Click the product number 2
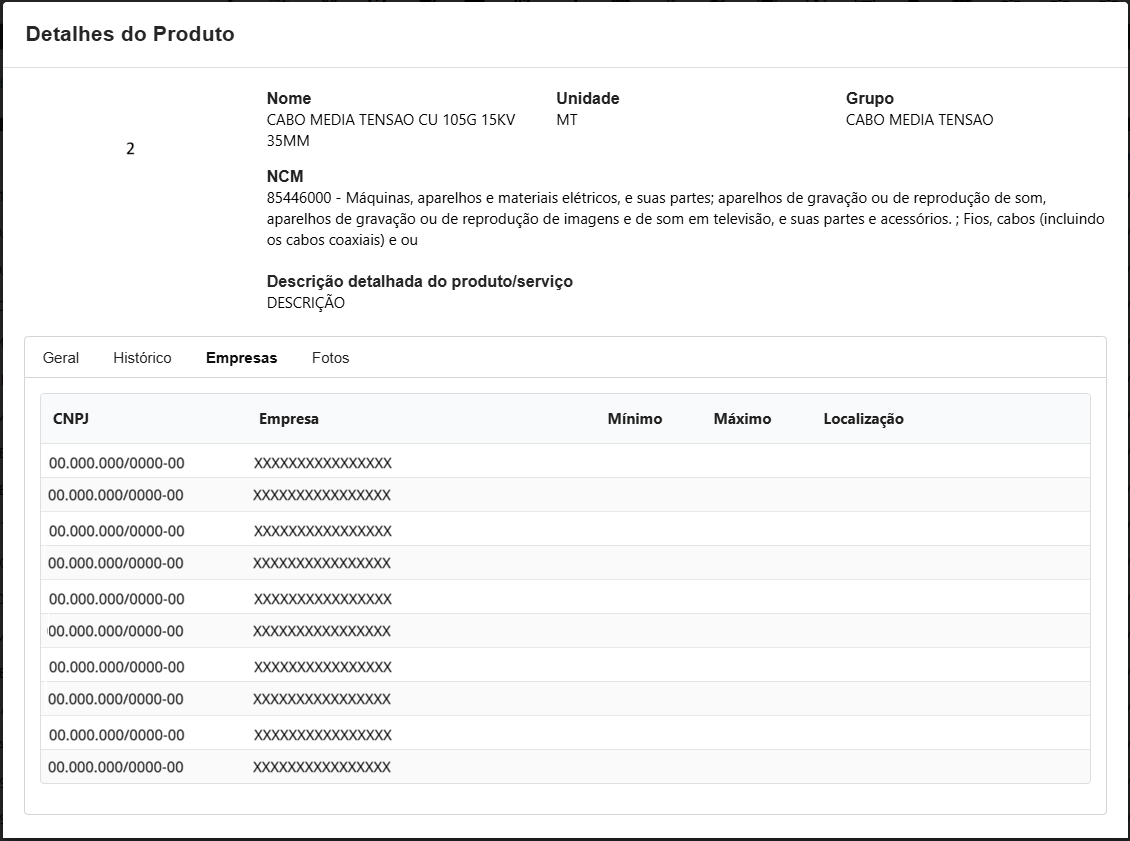The width and height of the screenshot is (1130, 841). [130, 149]
